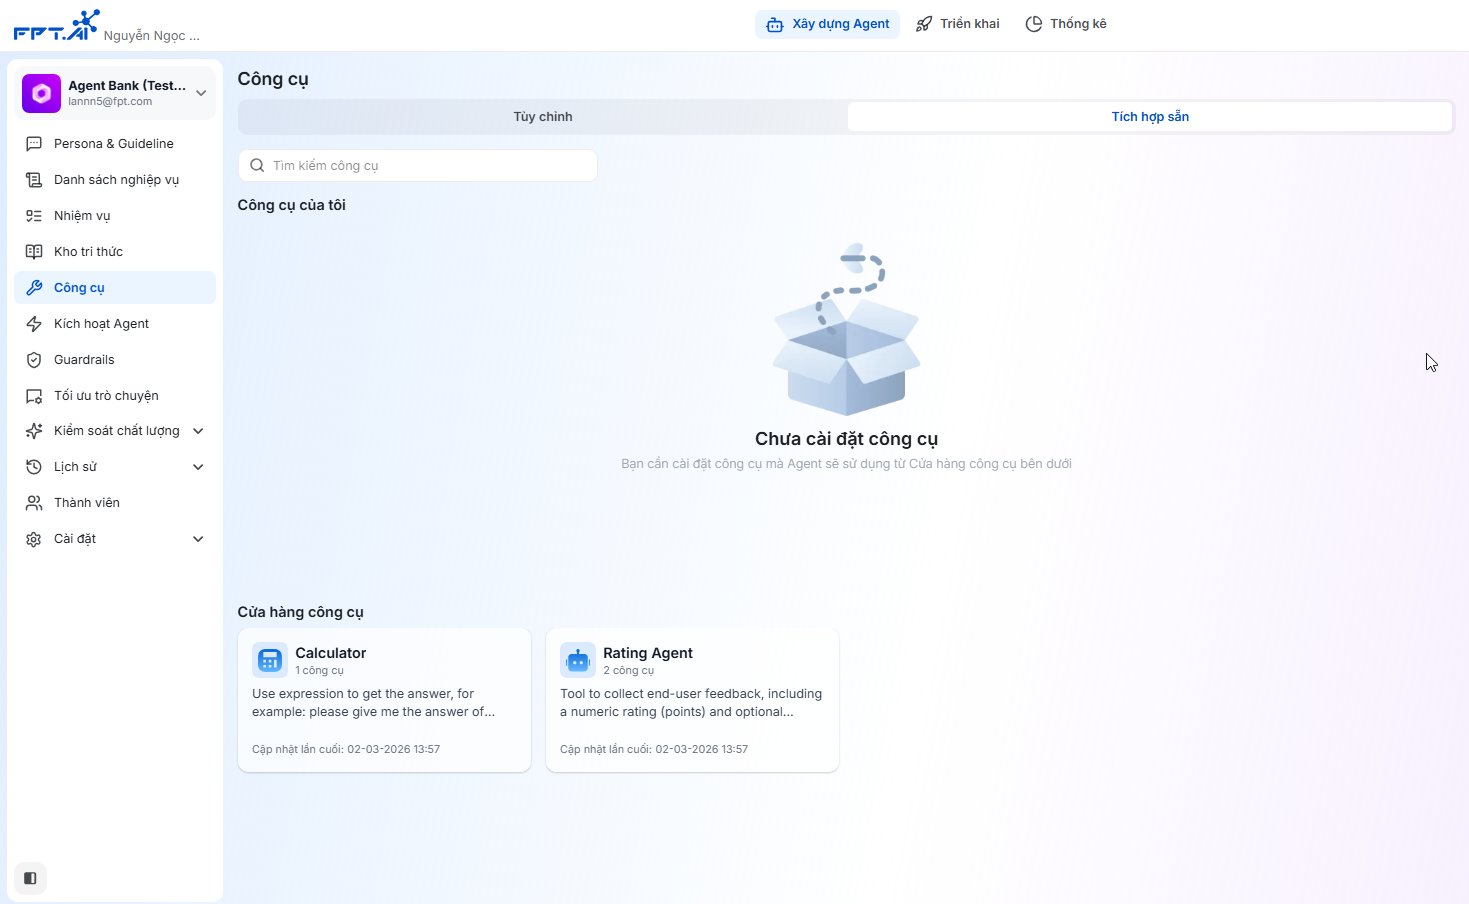Select Công cụ menu item
1469x904 pixels.
click(115, 288)
